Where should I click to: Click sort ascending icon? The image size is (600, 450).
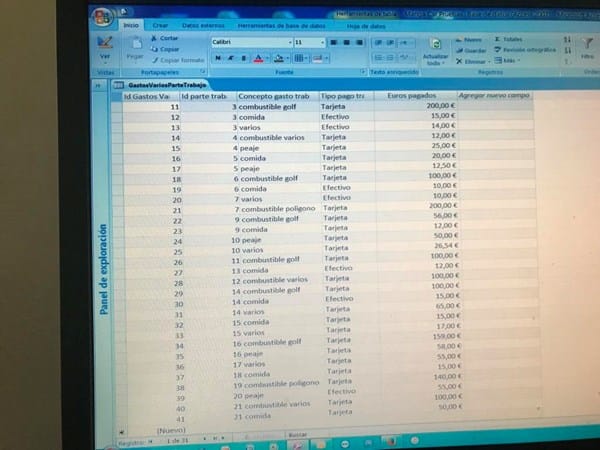(x=567, y=39)
